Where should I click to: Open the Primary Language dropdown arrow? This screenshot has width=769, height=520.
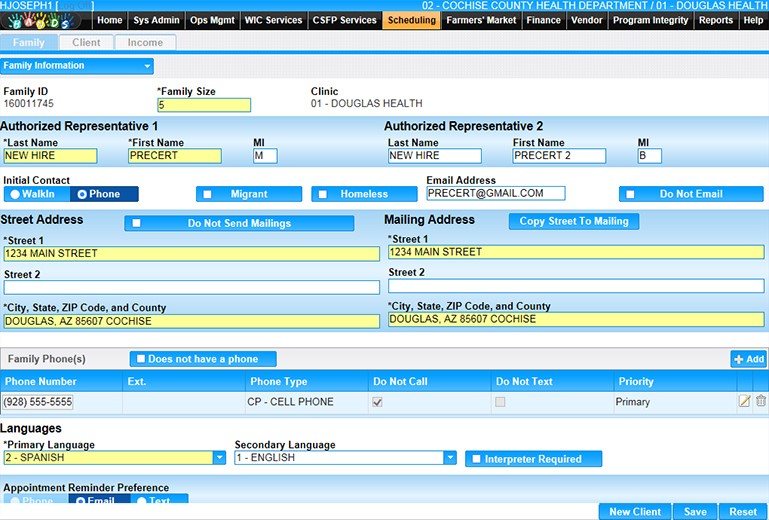(219, 458)
